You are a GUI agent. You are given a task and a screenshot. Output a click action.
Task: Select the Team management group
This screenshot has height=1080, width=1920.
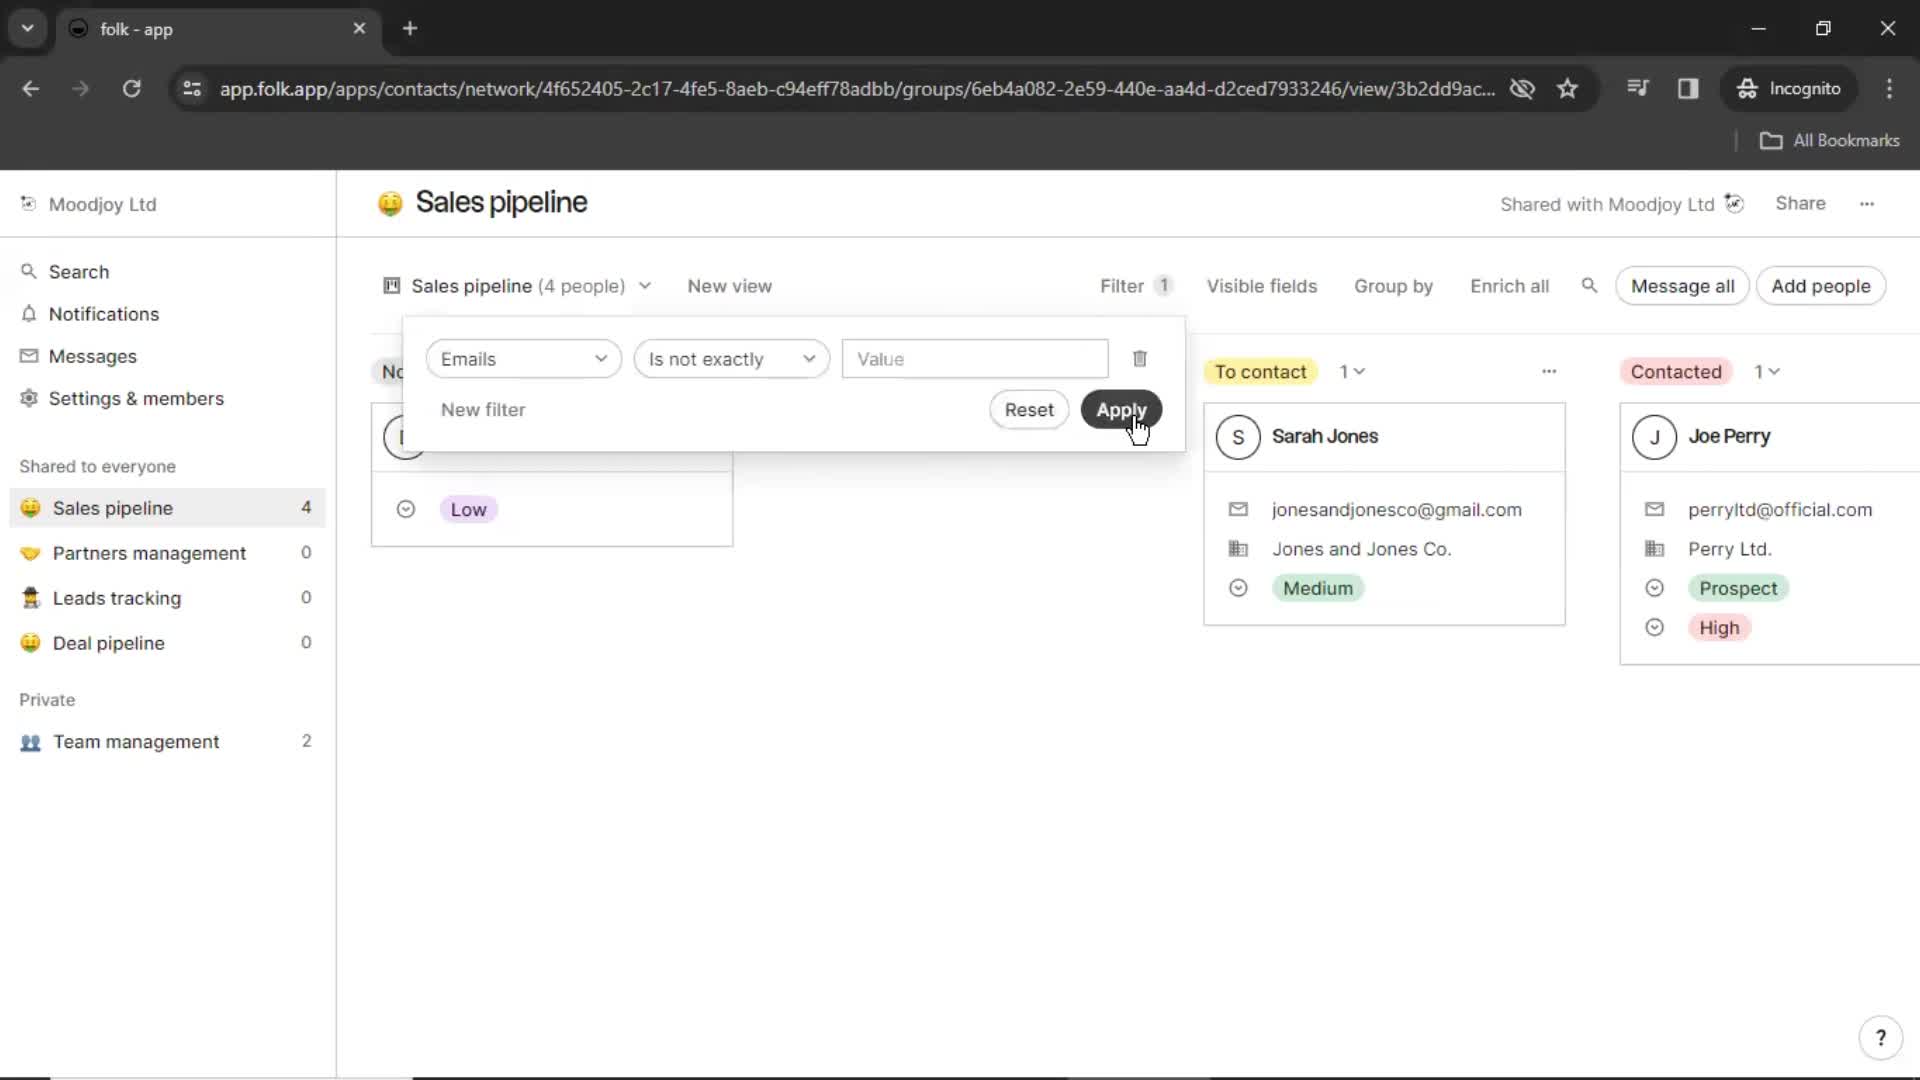(x=166, y=742)
